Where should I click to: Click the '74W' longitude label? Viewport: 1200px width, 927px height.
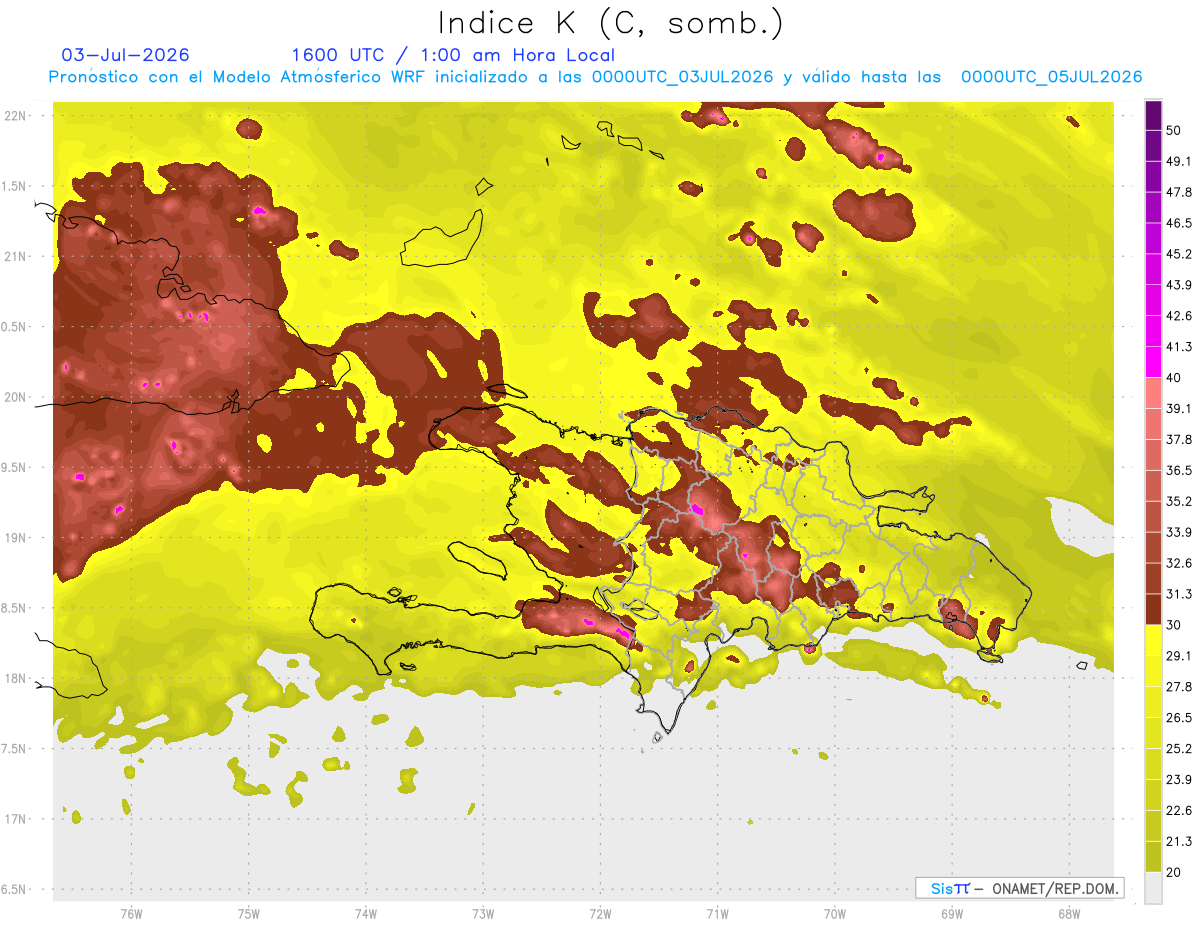coord(366,914)
